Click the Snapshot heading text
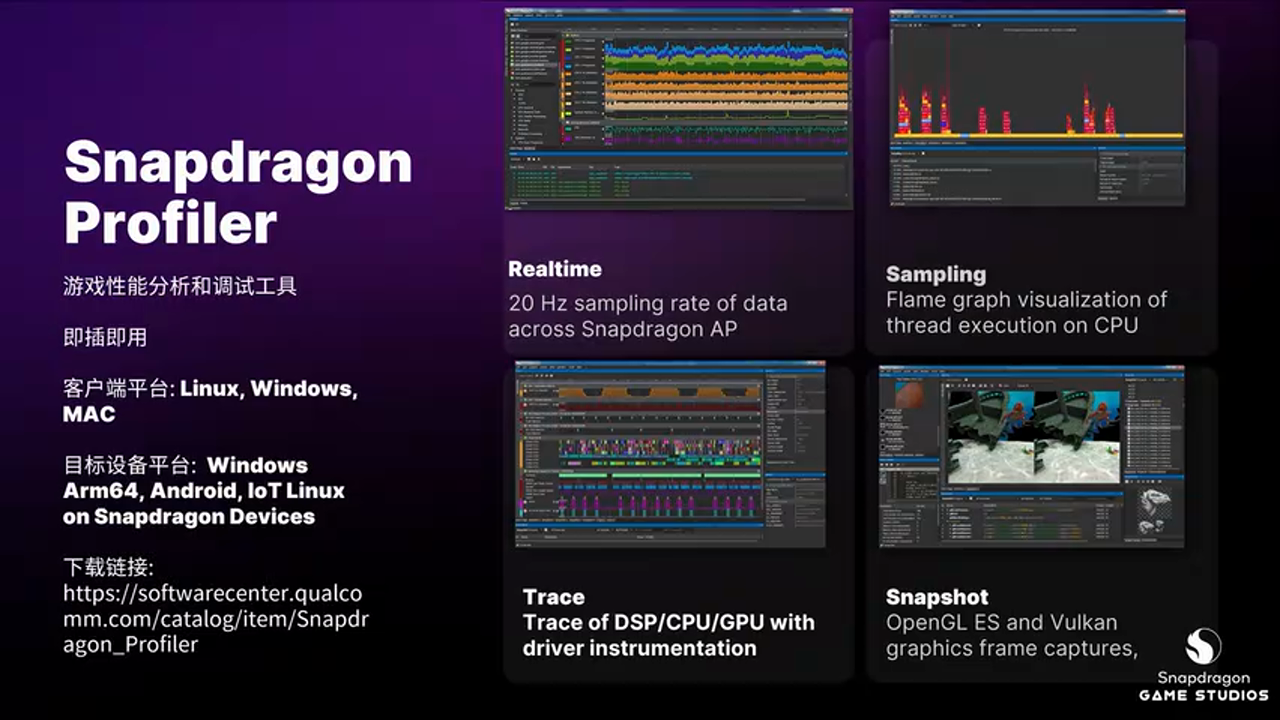1280x720 pixels. 937,597
